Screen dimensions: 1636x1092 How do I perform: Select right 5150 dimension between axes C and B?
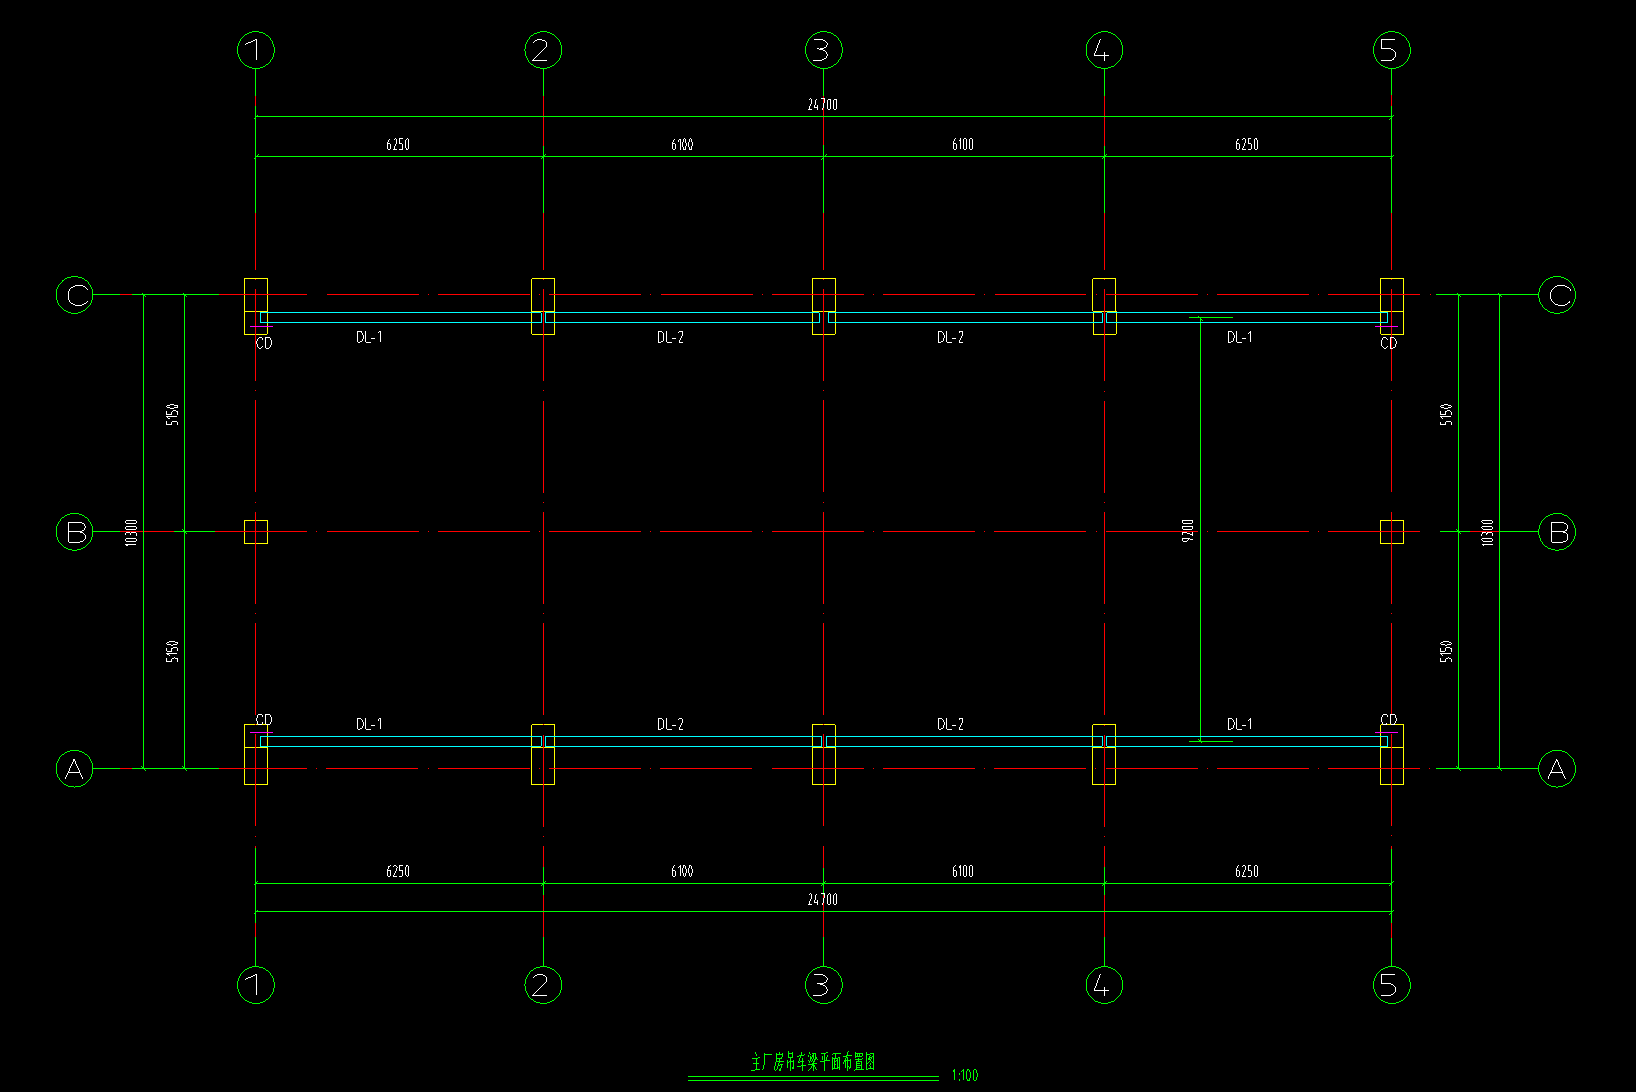pos(1446,414)
